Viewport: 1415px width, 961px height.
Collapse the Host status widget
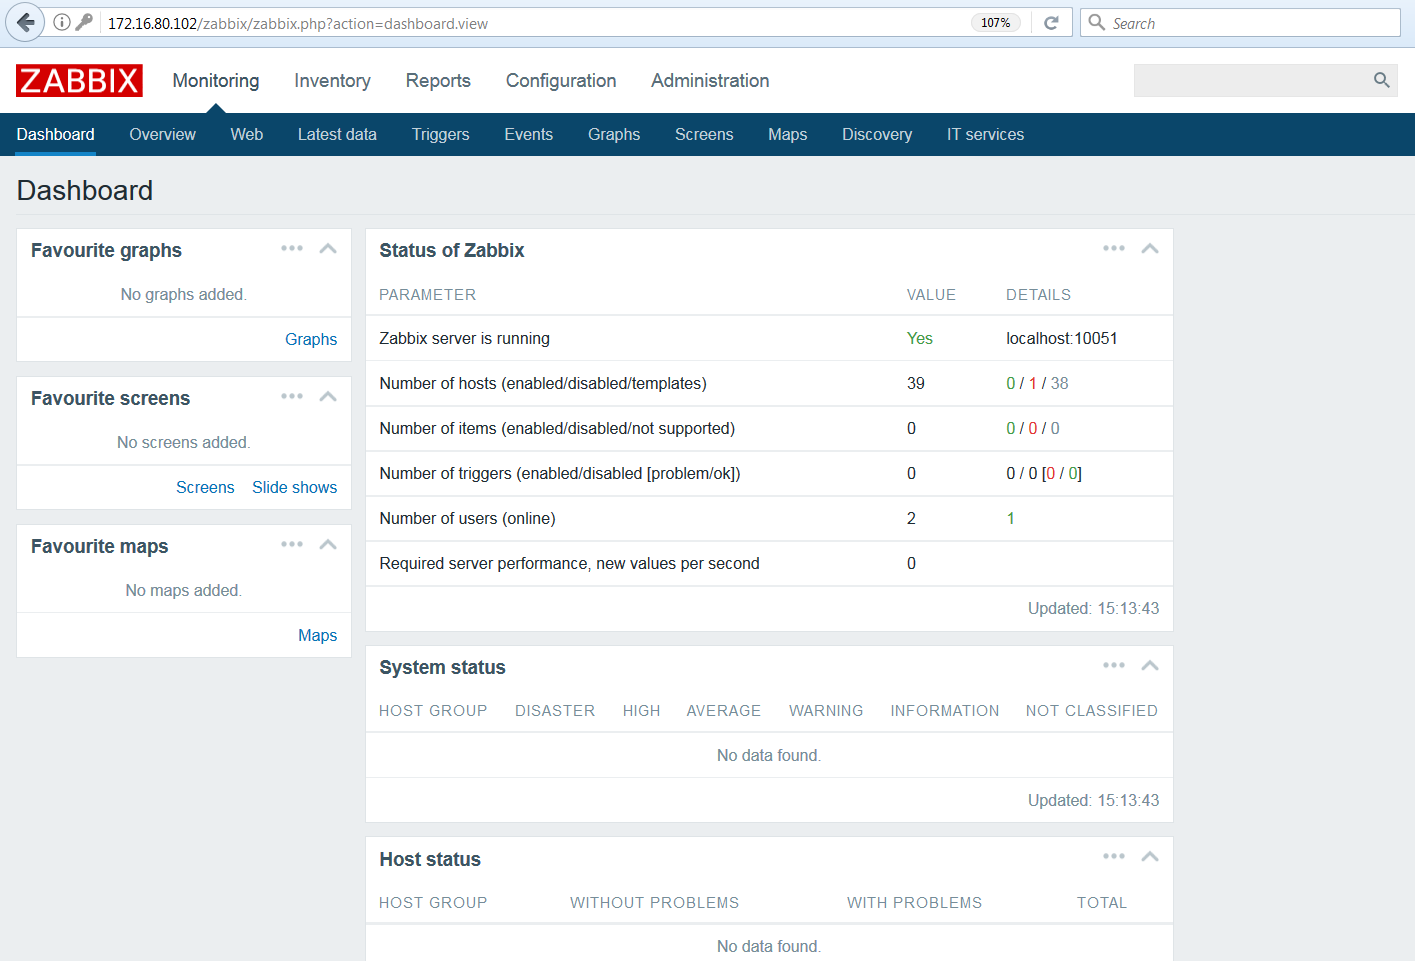coord(1150,856)
